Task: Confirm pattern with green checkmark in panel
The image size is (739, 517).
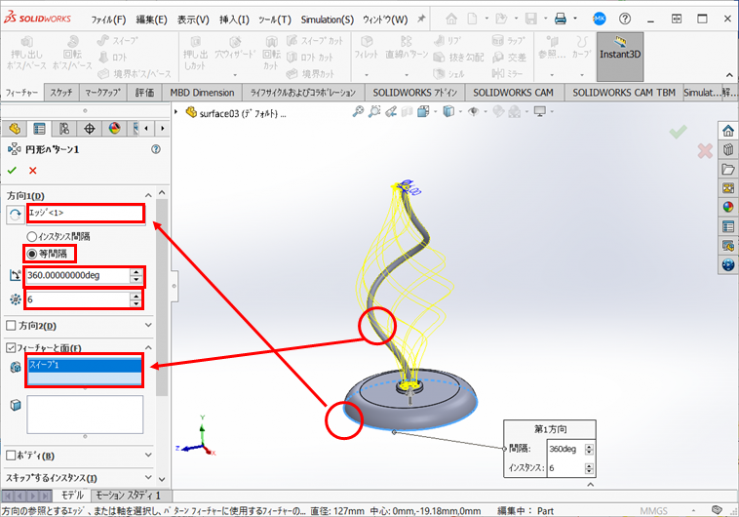Action: [x=13, y=171]
